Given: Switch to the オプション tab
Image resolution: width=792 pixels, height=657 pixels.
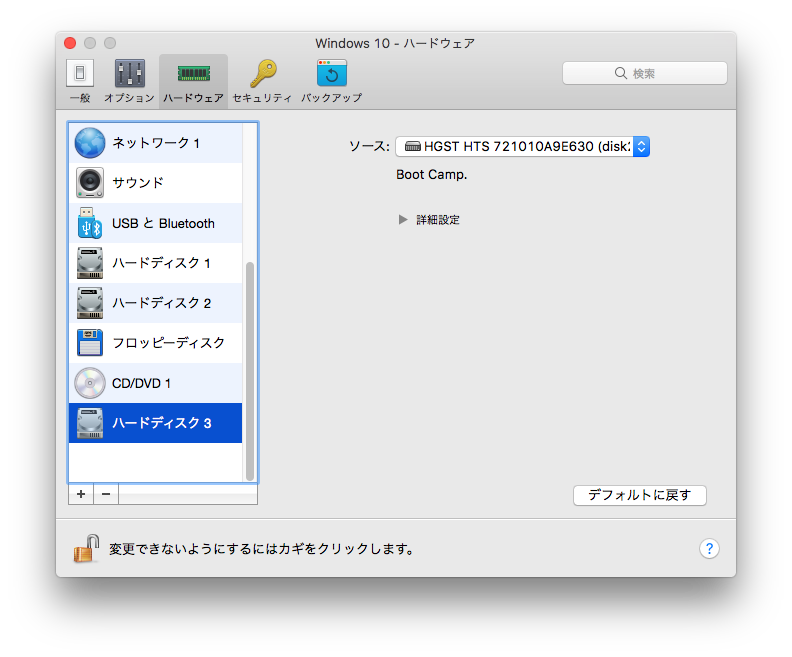Looking at the screenshot, I should [129, 80].
